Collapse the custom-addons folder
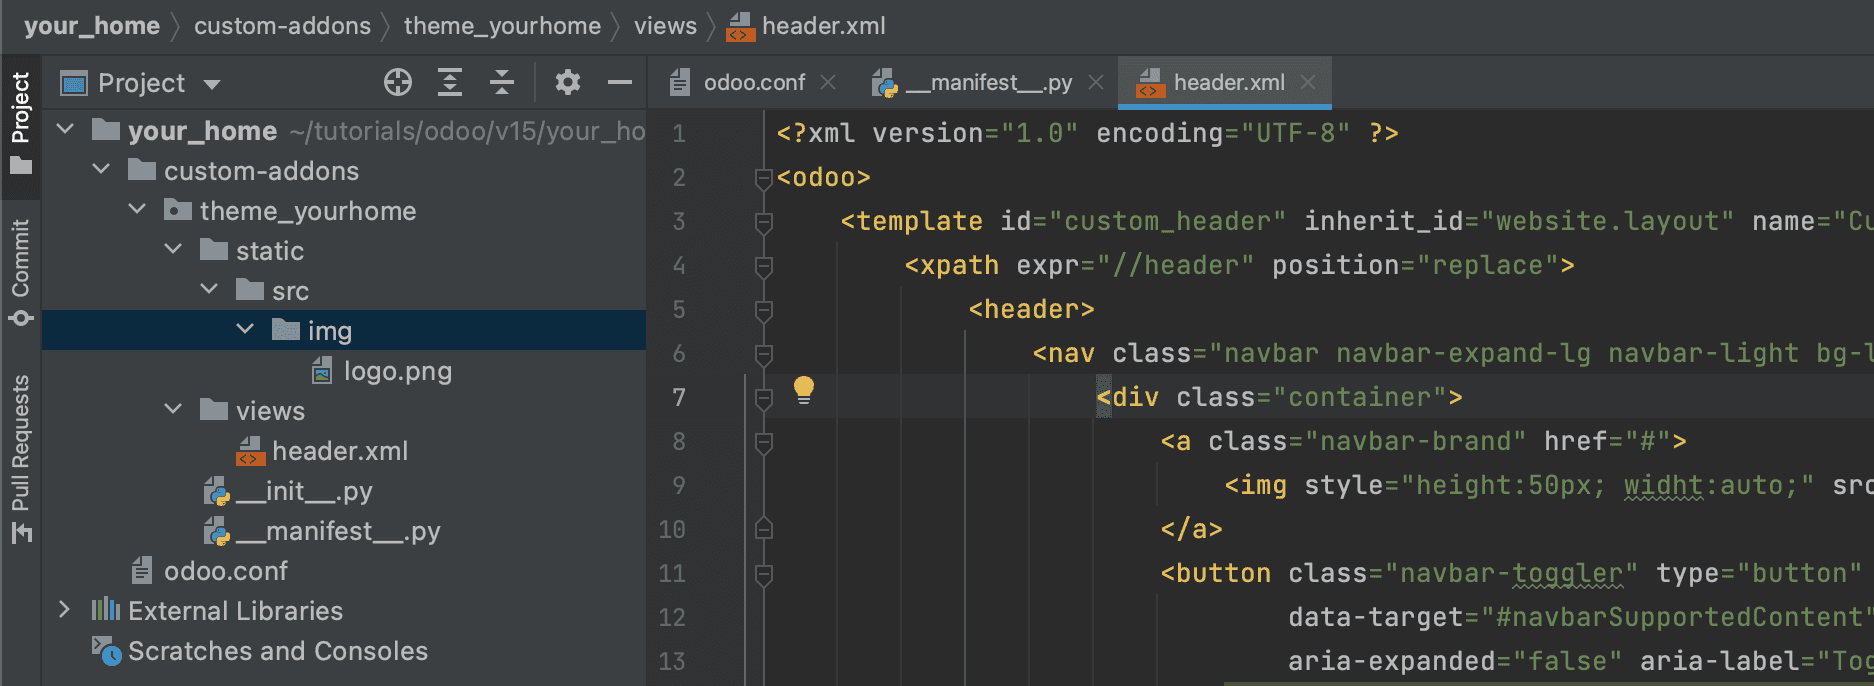Image resolution: width=1874 pixels, height=686 pixels. [101, 170]
